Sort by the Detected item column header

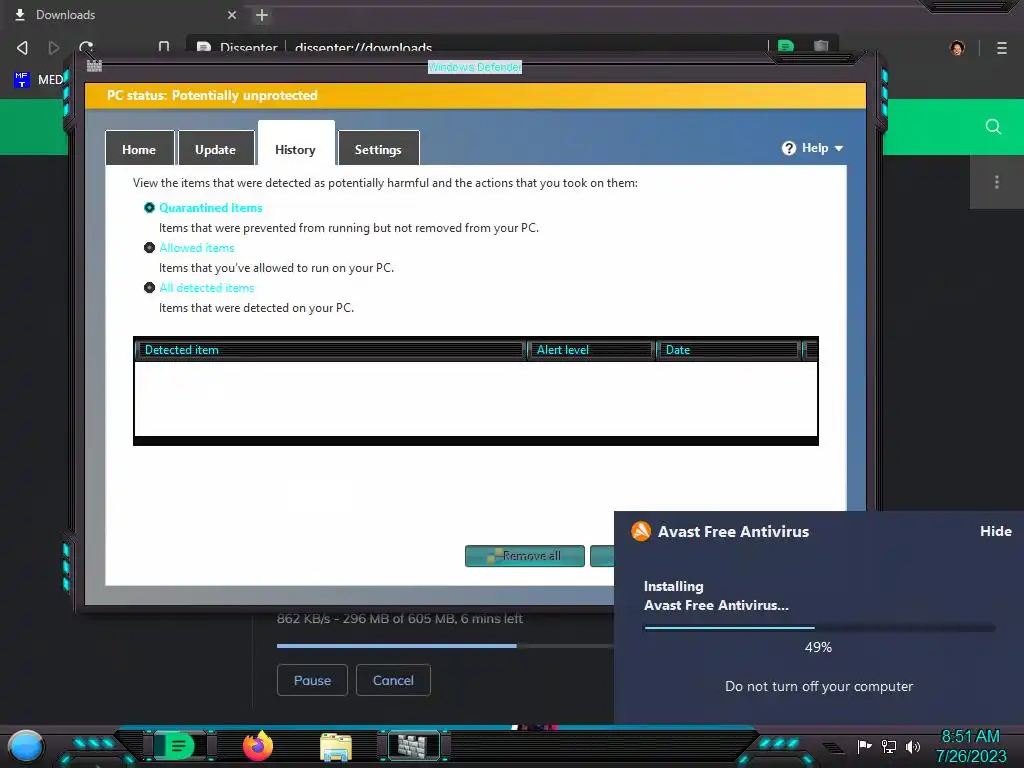pos(330,350)
